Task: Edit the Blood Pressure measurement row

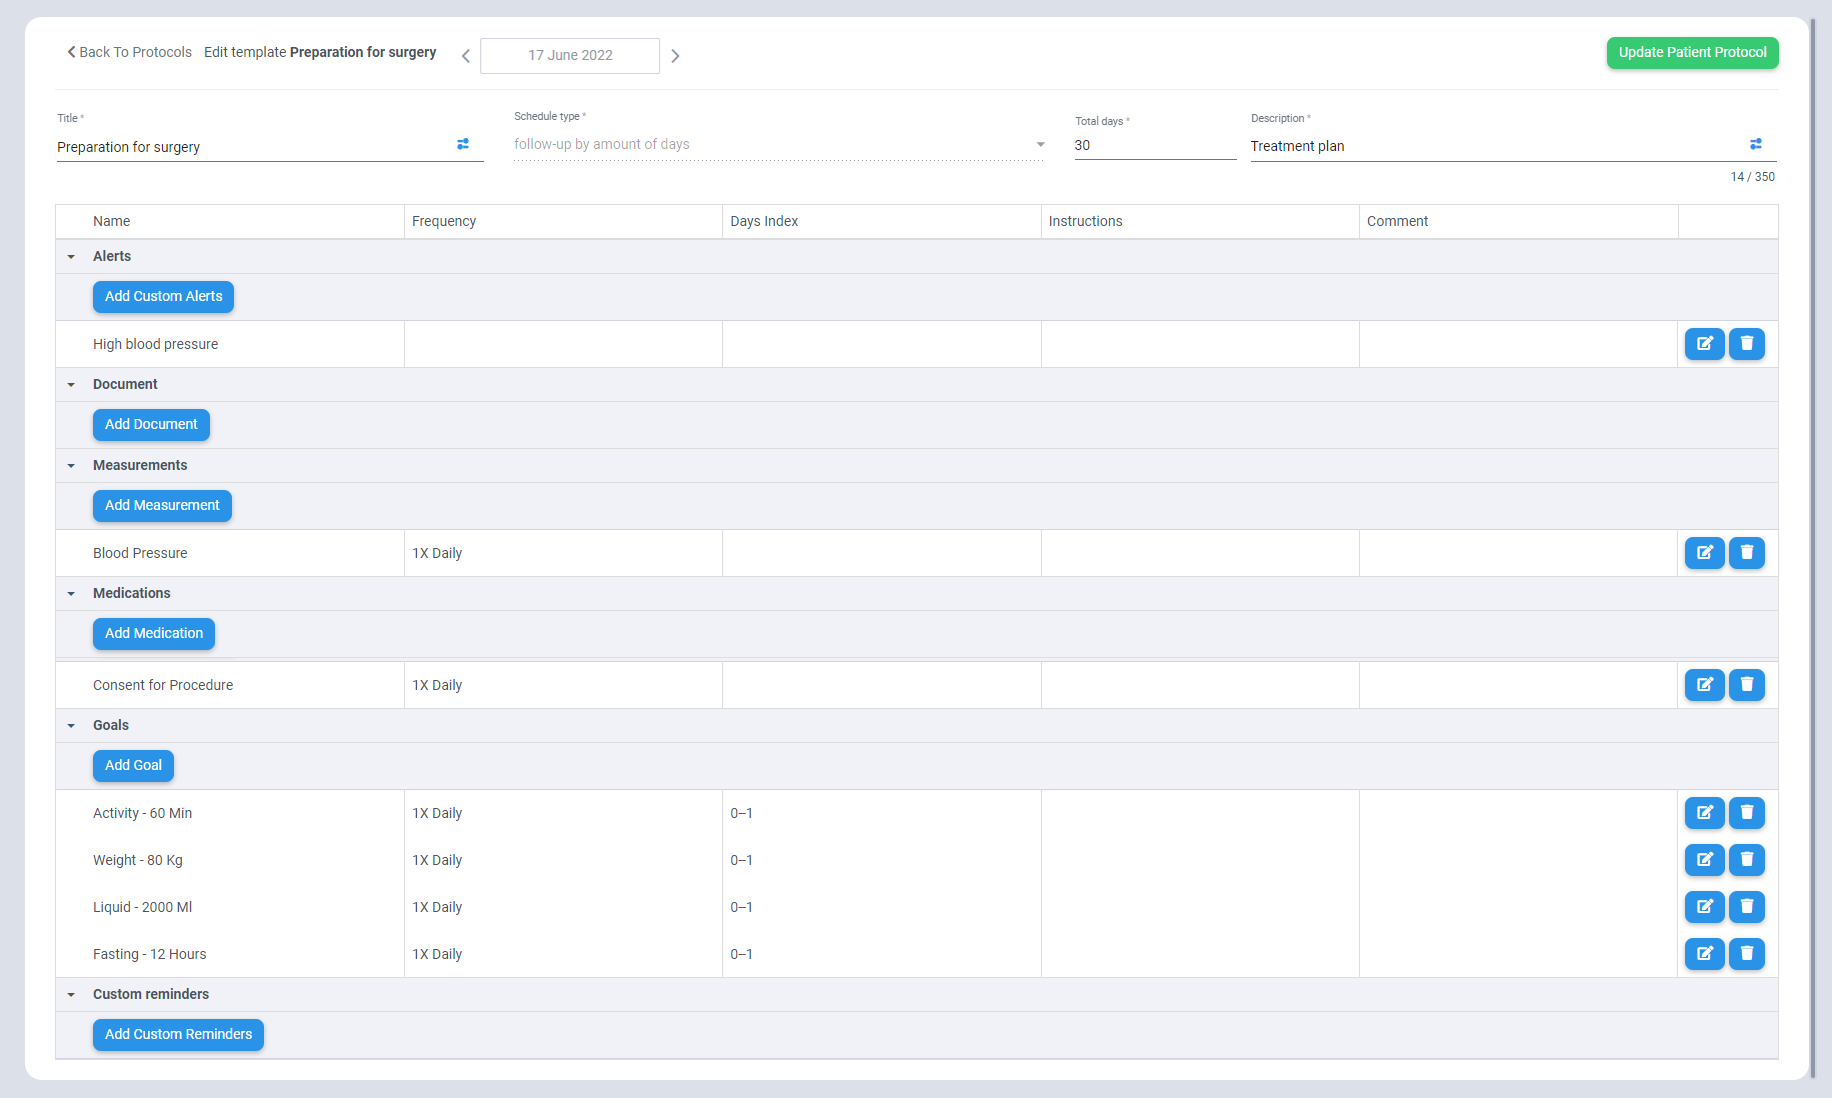Action: pos(1704,553)
